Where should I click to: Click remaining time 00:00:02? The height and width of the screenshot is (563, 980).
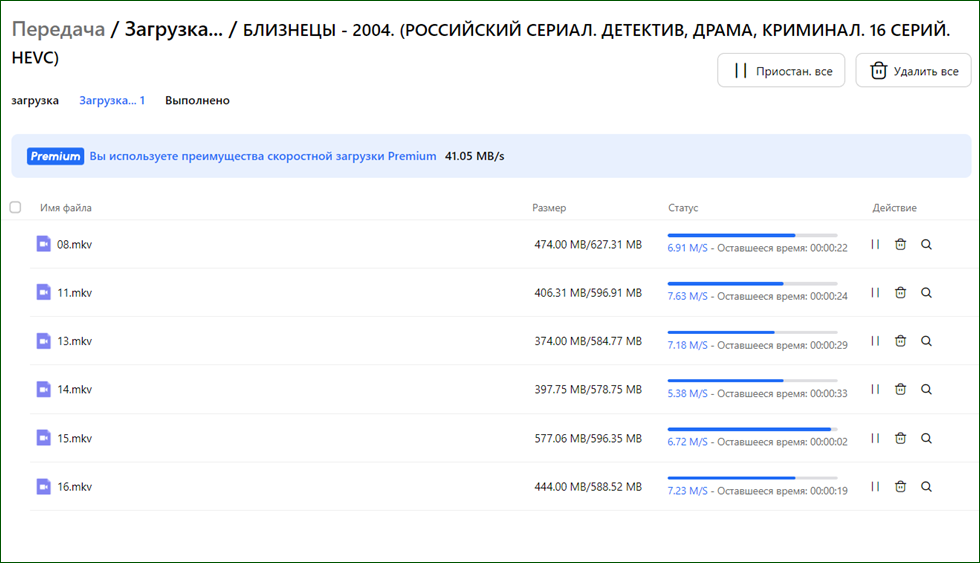click(x=829, y=442)
